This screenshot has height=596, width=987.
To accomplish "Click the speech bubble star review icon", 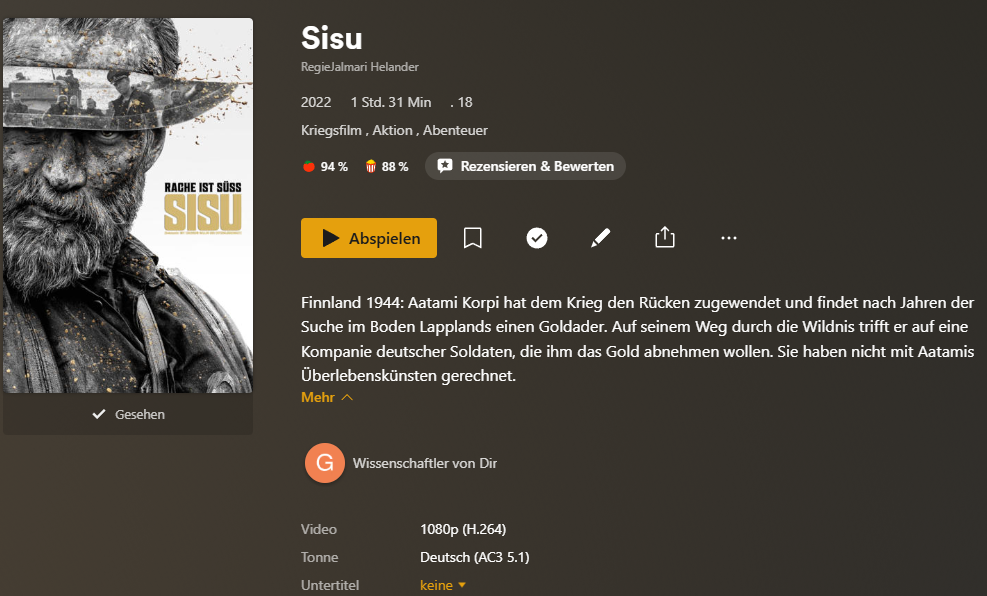I will 445,166.
